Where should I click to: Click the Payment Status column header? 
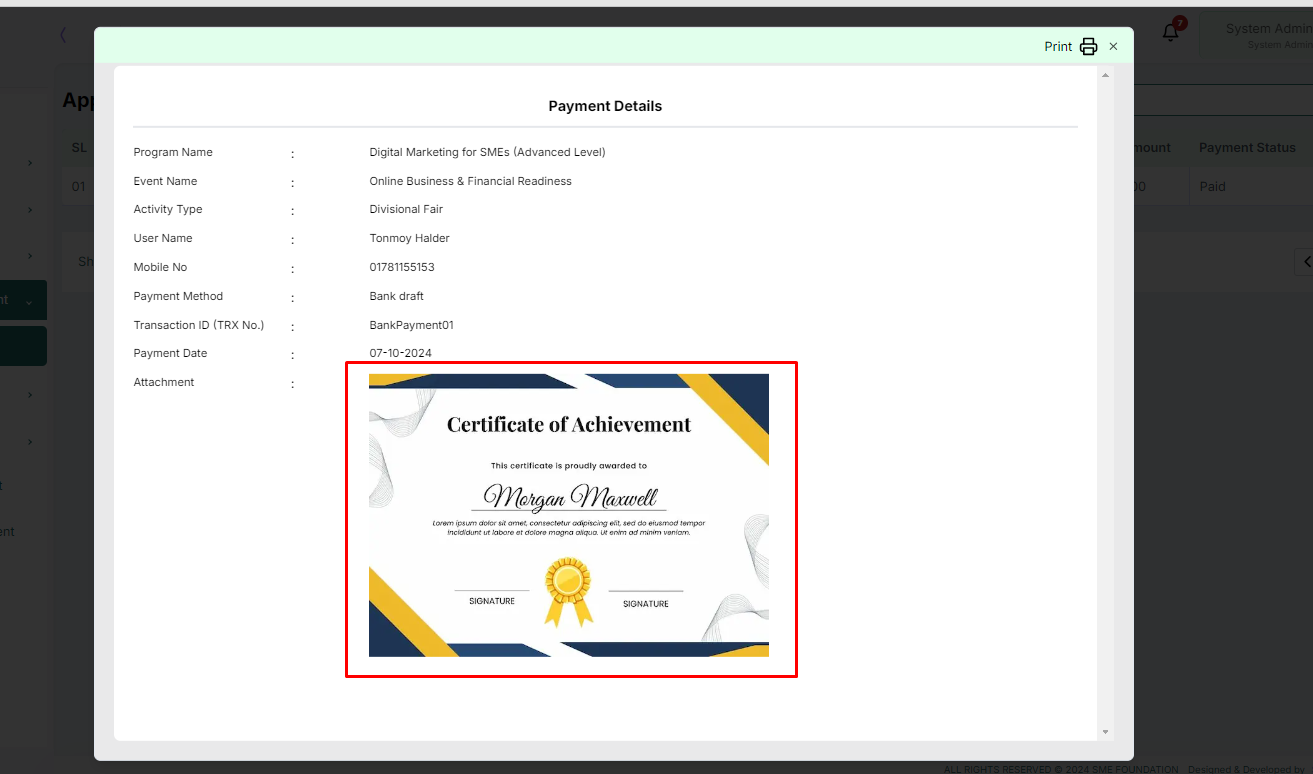pyautogui.click(x=1247, y=147)
